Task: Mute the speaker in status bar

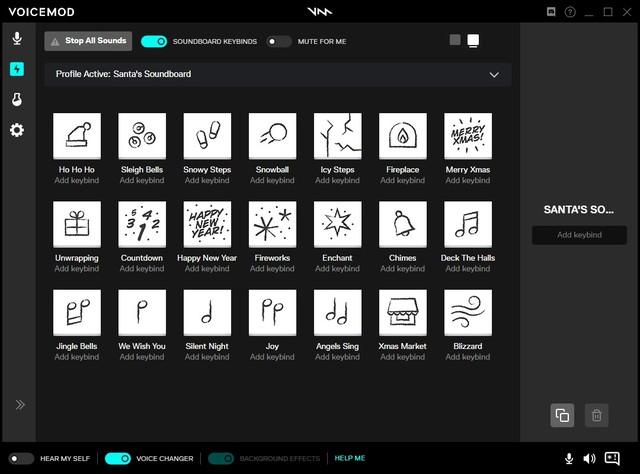Action: click(x=589, y=459)
